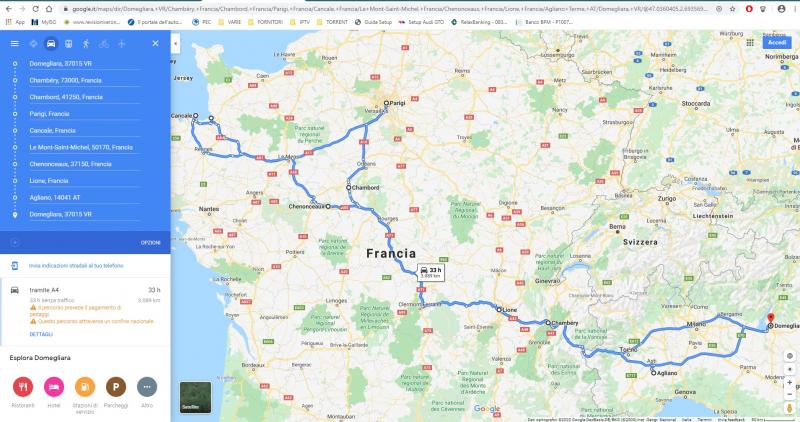Open route OPZIONI settings
Image resolution: width=800 pixels, height=422 pixels.
click(x=151, y=243)
